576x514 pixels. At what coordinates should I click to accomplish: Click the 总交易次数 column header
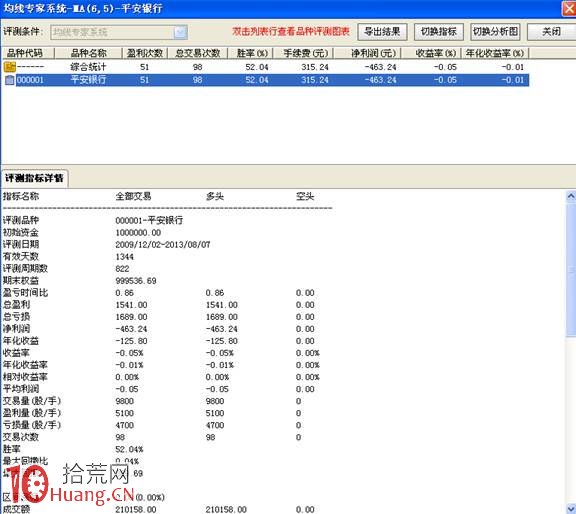198,53
